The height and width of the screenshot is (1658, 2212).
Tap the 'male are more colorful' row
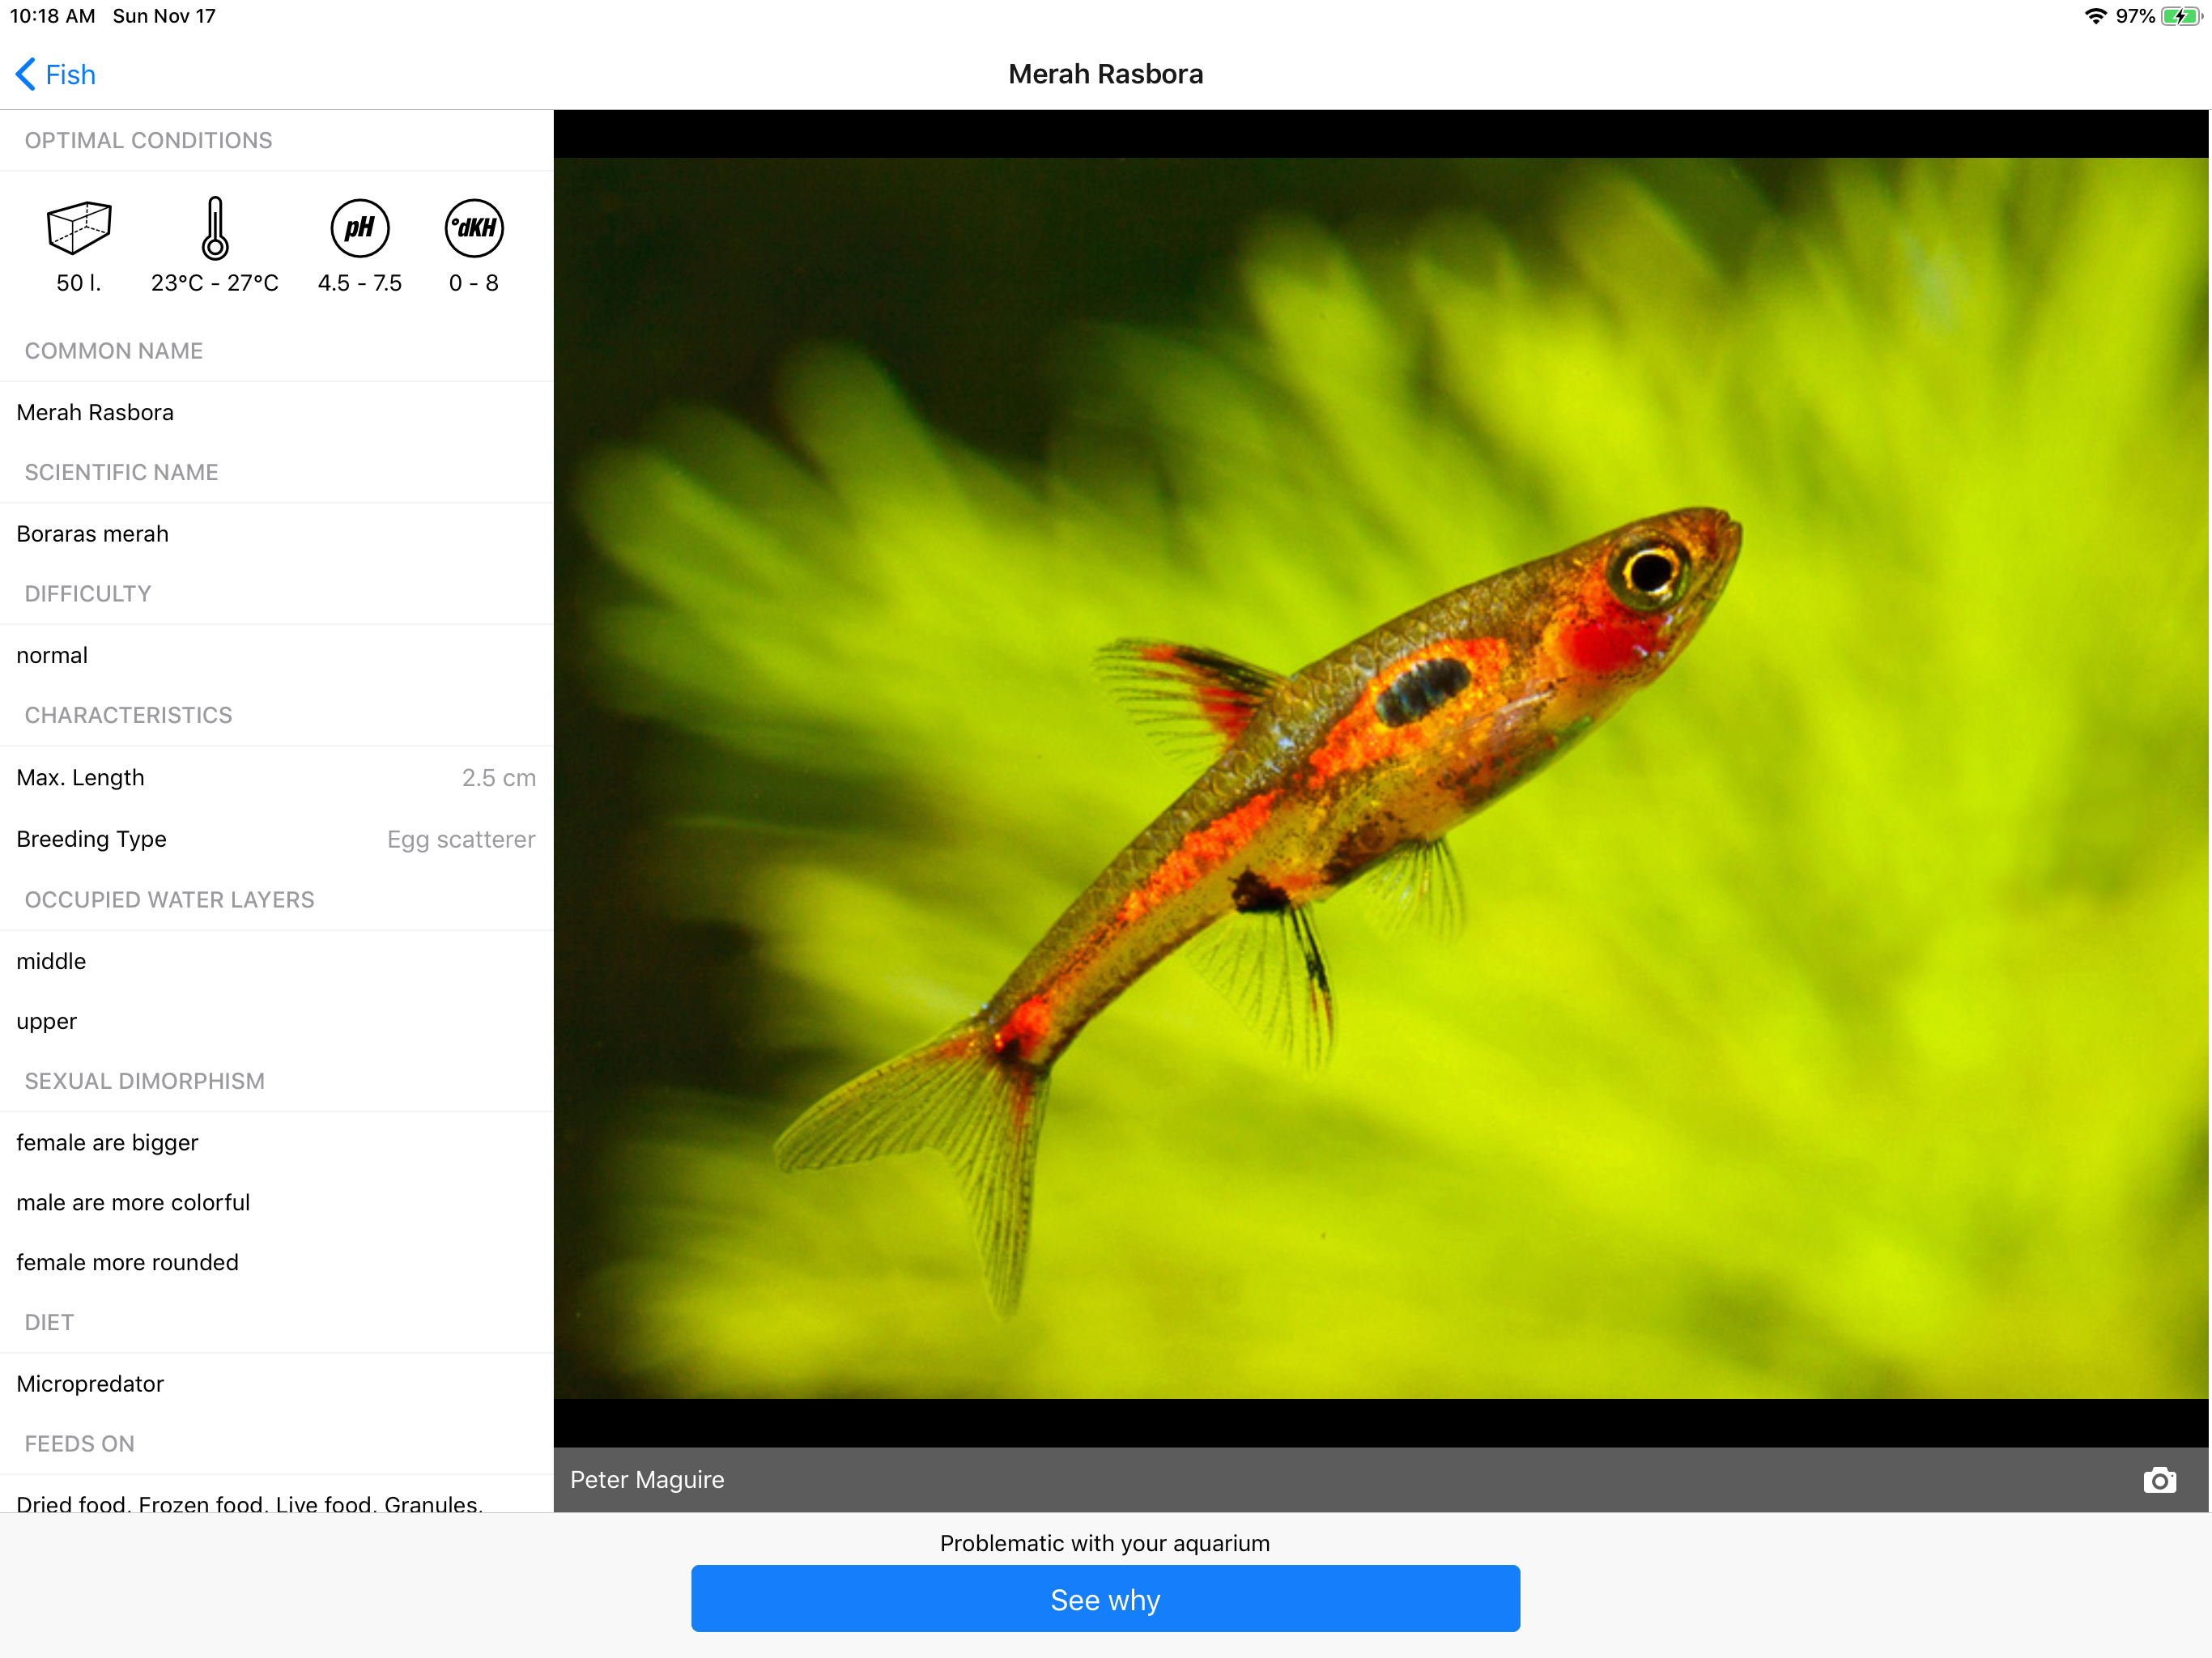point(133,1202)
